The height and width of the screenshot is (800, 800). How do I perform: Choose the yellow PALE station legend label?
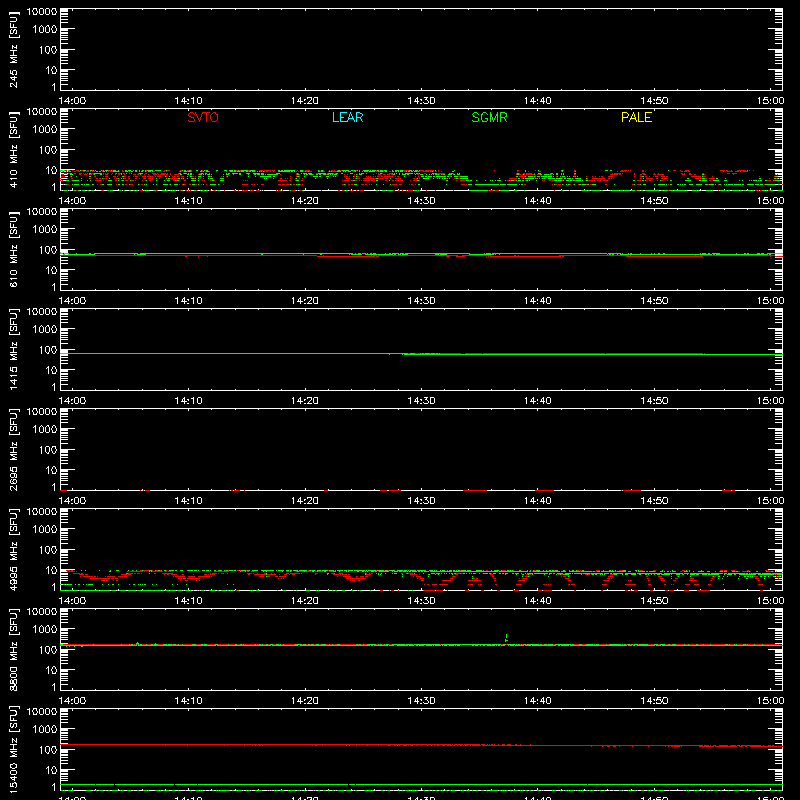(636, 117)
